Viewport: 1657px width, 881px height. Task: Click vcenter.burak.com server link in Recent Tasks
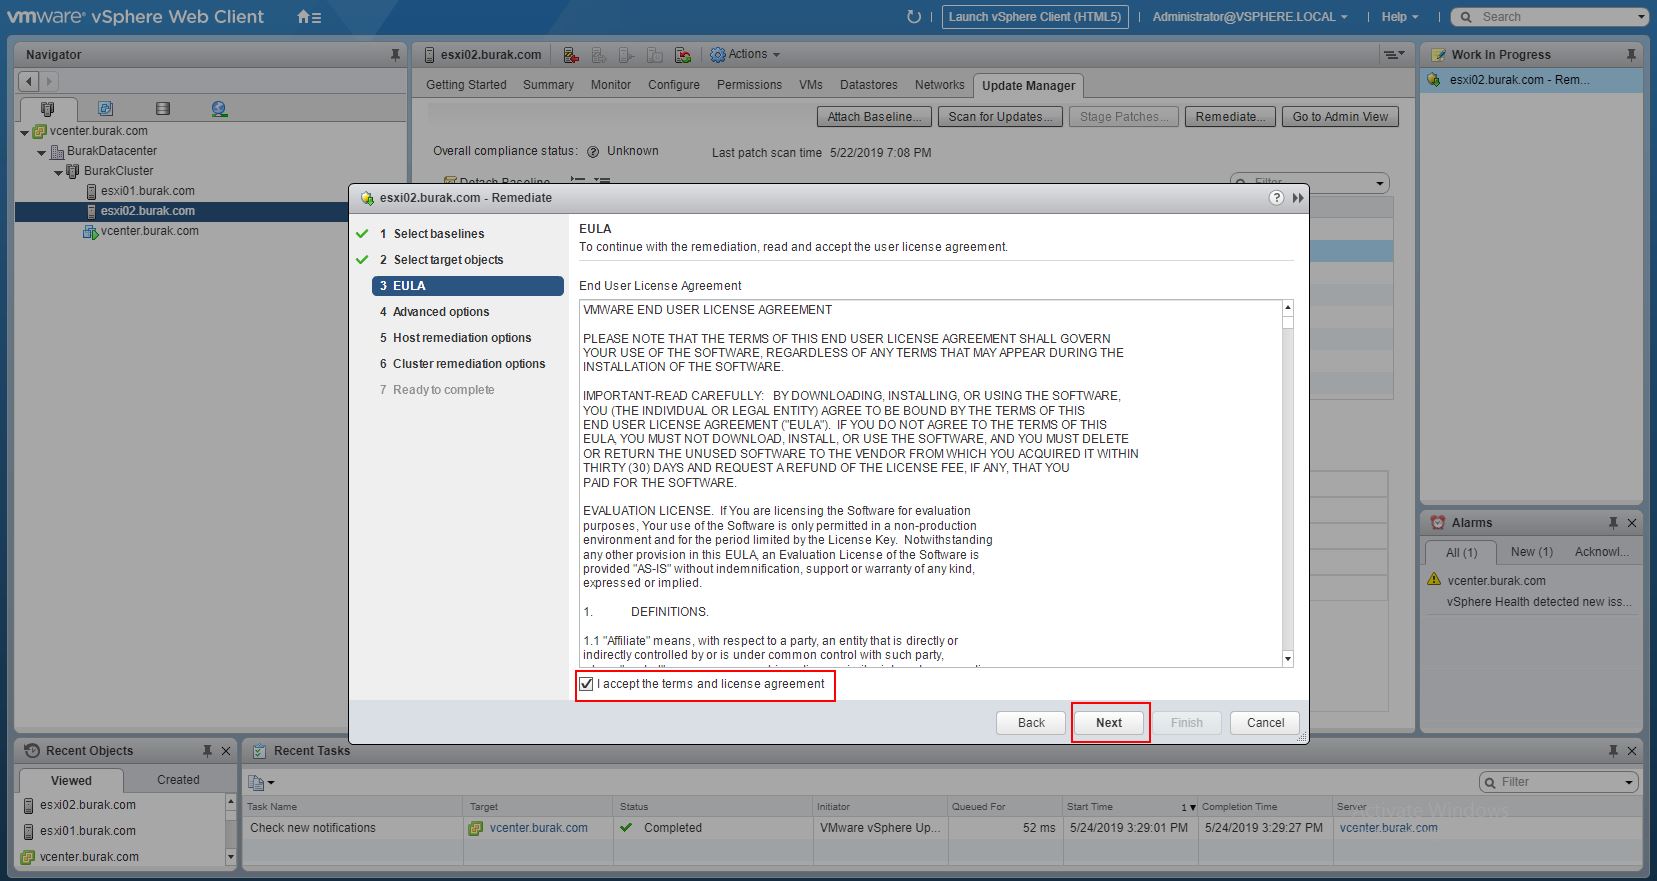[x=1388, y=828]
